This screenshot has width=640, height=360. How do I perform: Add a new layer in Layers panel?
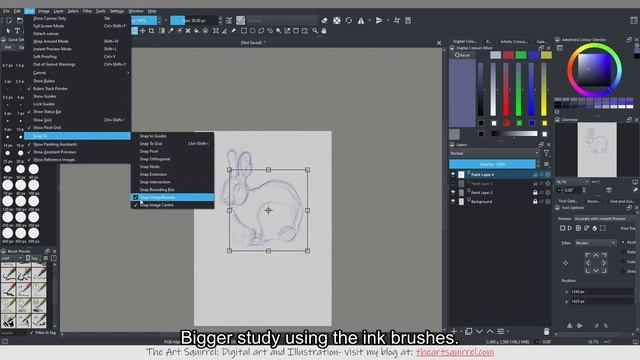pyautogui.click(x=454, y=331)
